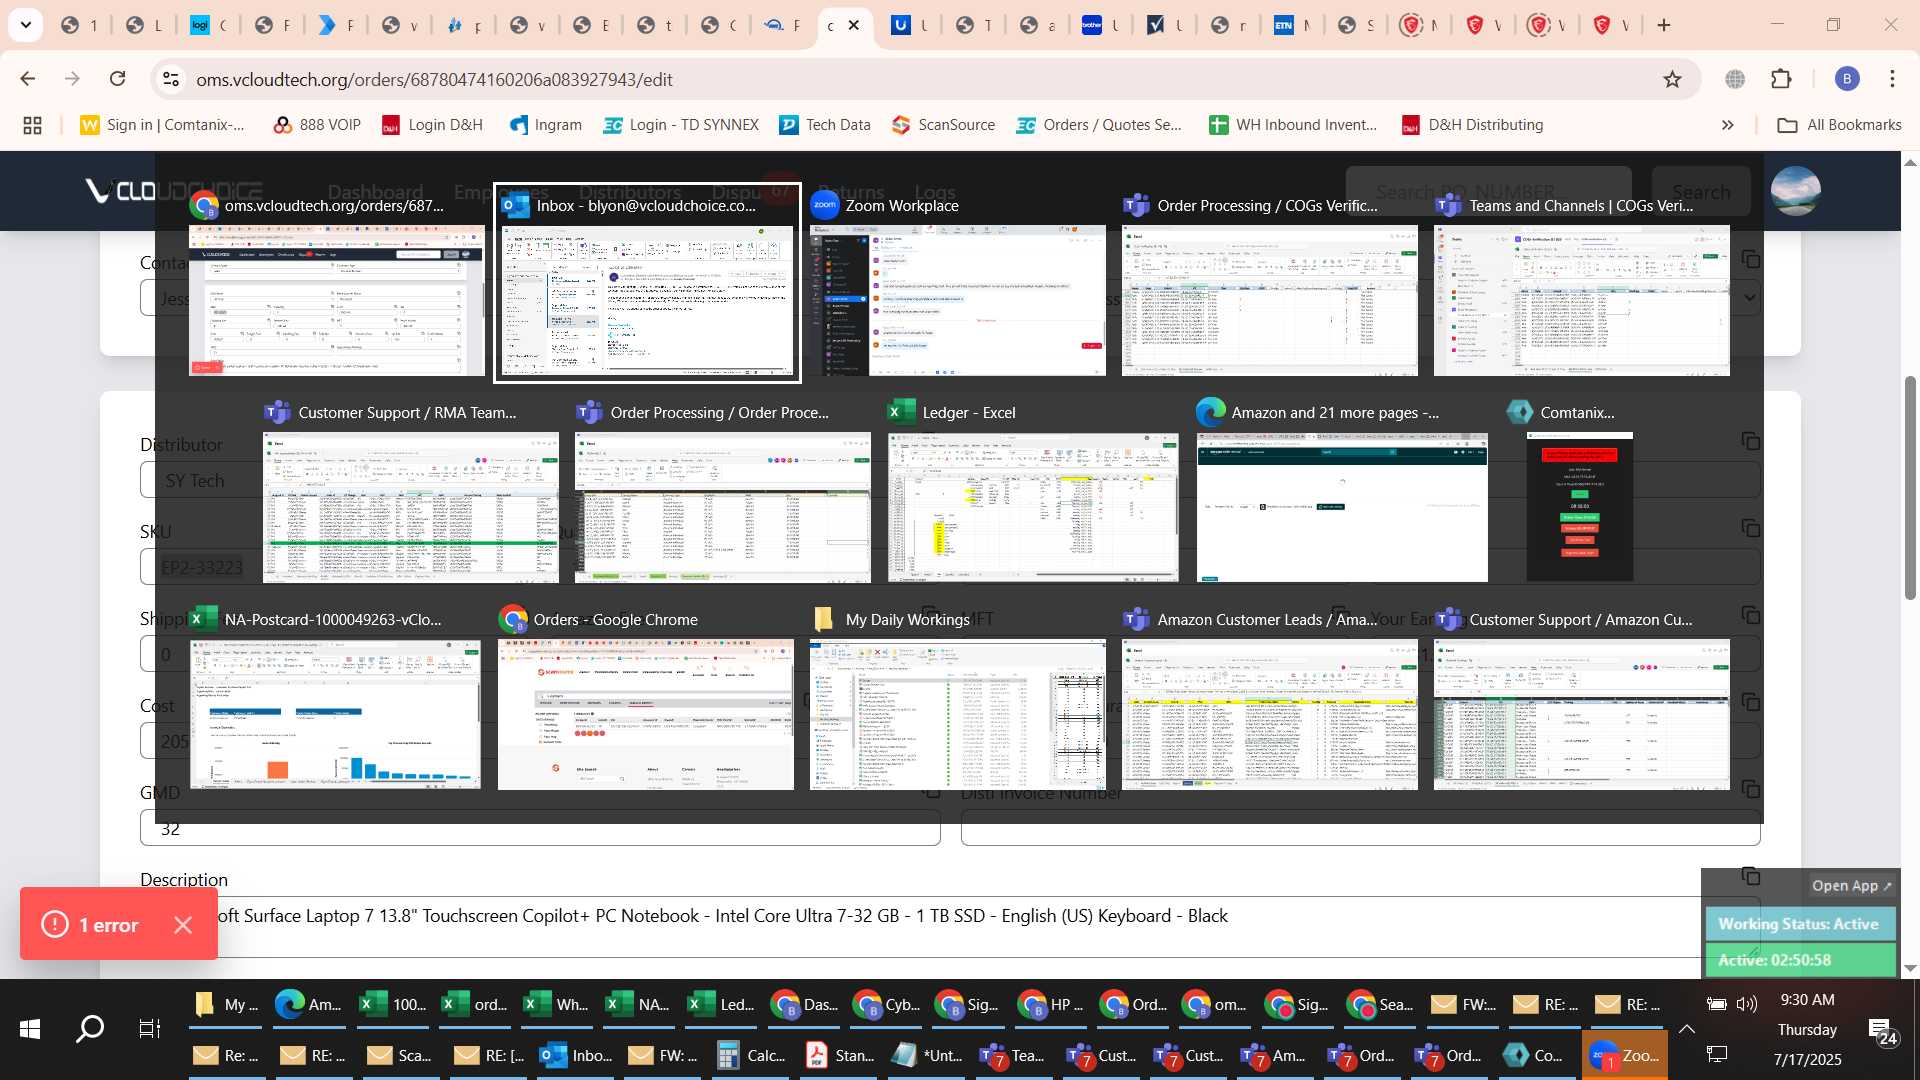
Task: Show more bookmarks chevron
Action: coord(1727,125)
